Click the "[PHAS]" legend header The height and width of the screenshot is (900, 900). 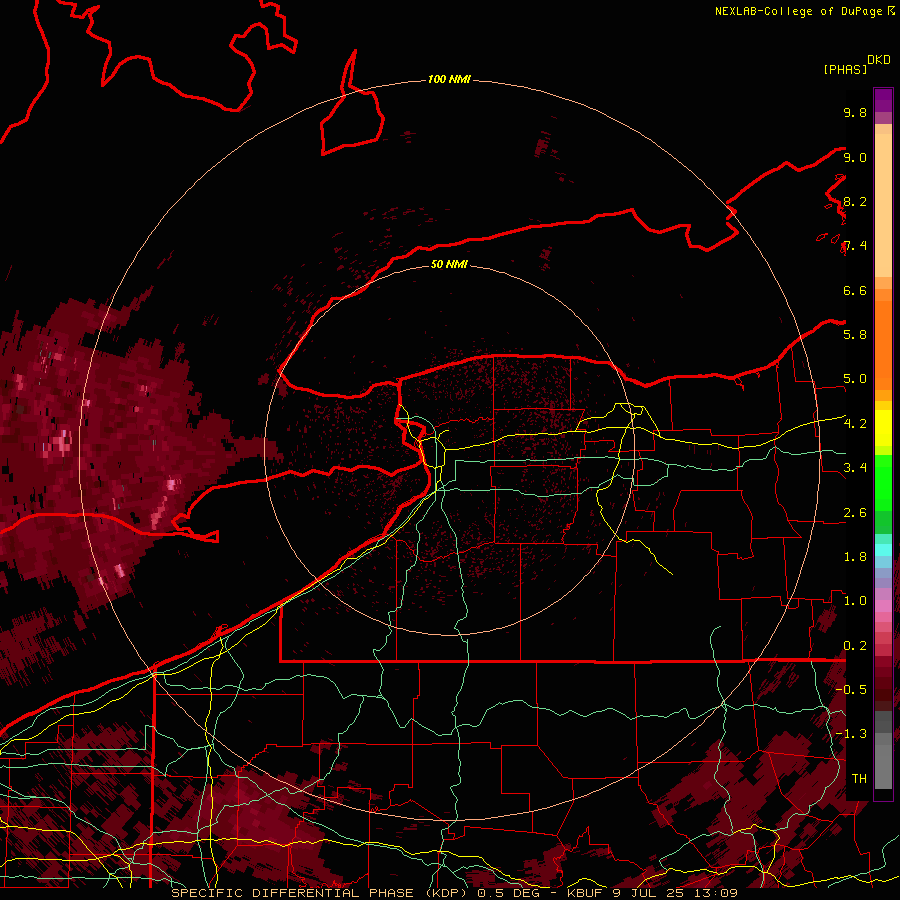pyautogui.click(x=845, y=69)
